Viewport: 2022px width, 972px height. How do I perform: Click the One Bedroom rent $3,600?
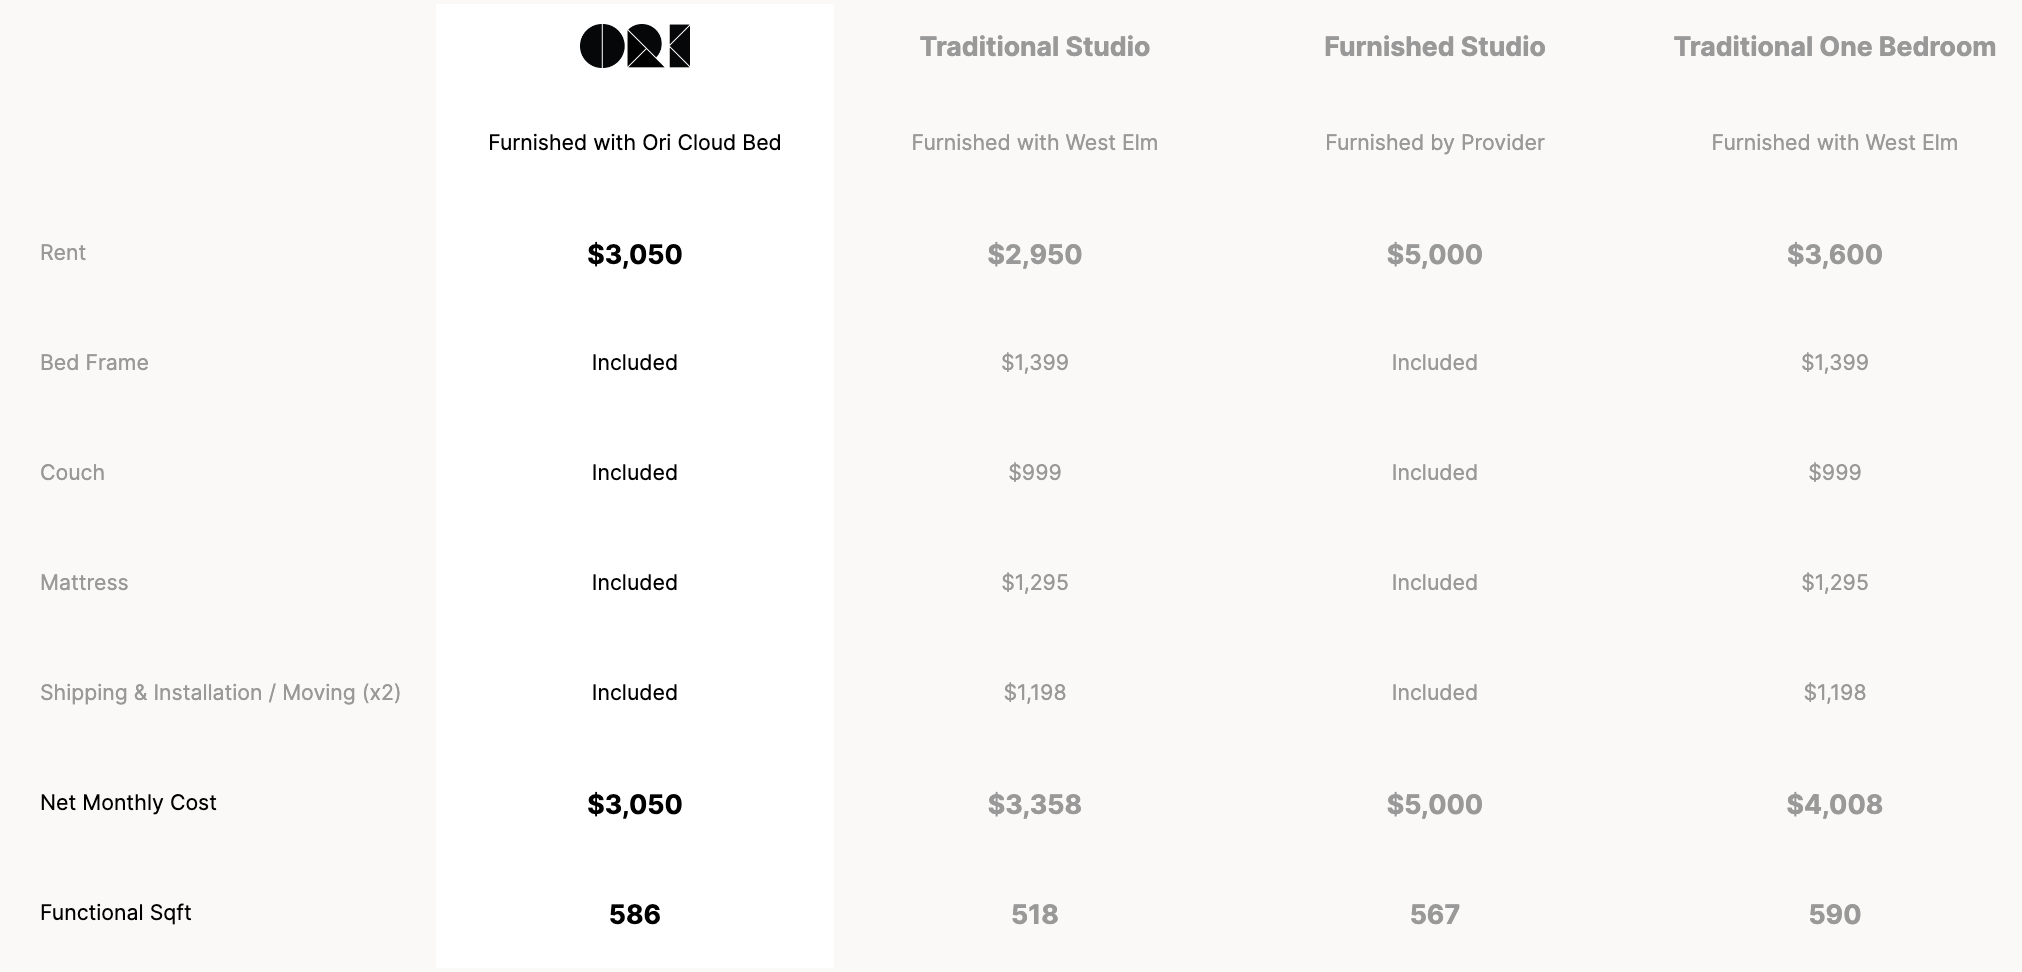pyautogui.click(x=1834, y=255)
